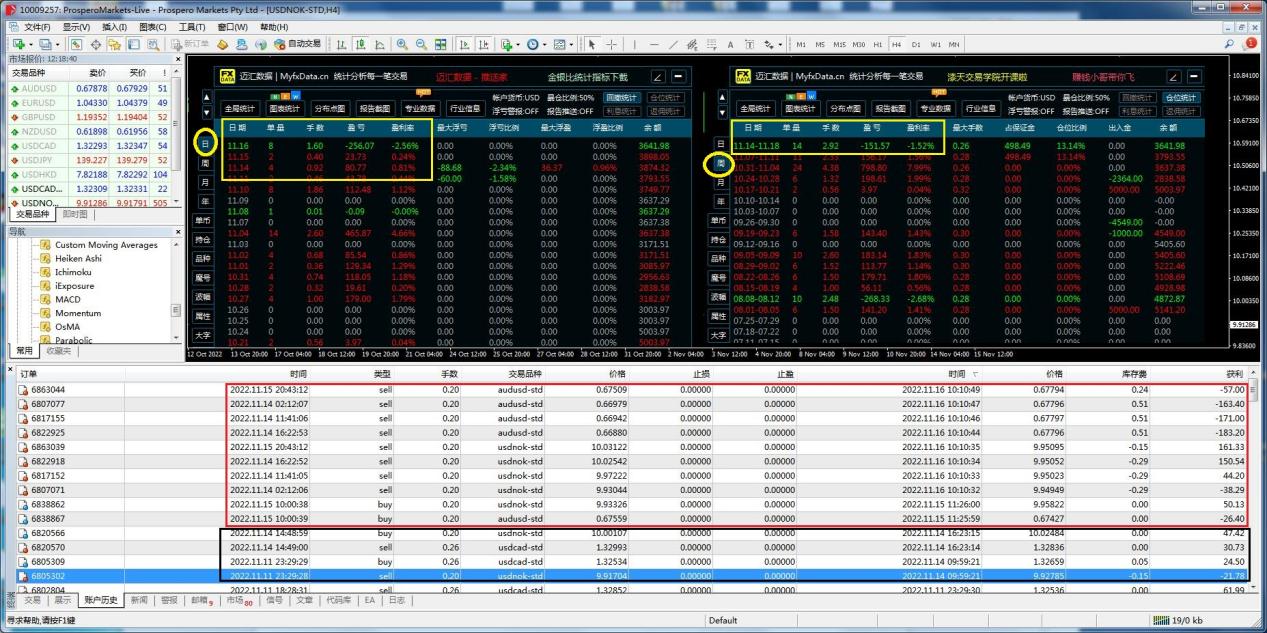This screenshot has width=1267, height=633.
Task: Select the horizontal line drawing tool
Action: tap(654, 44)
